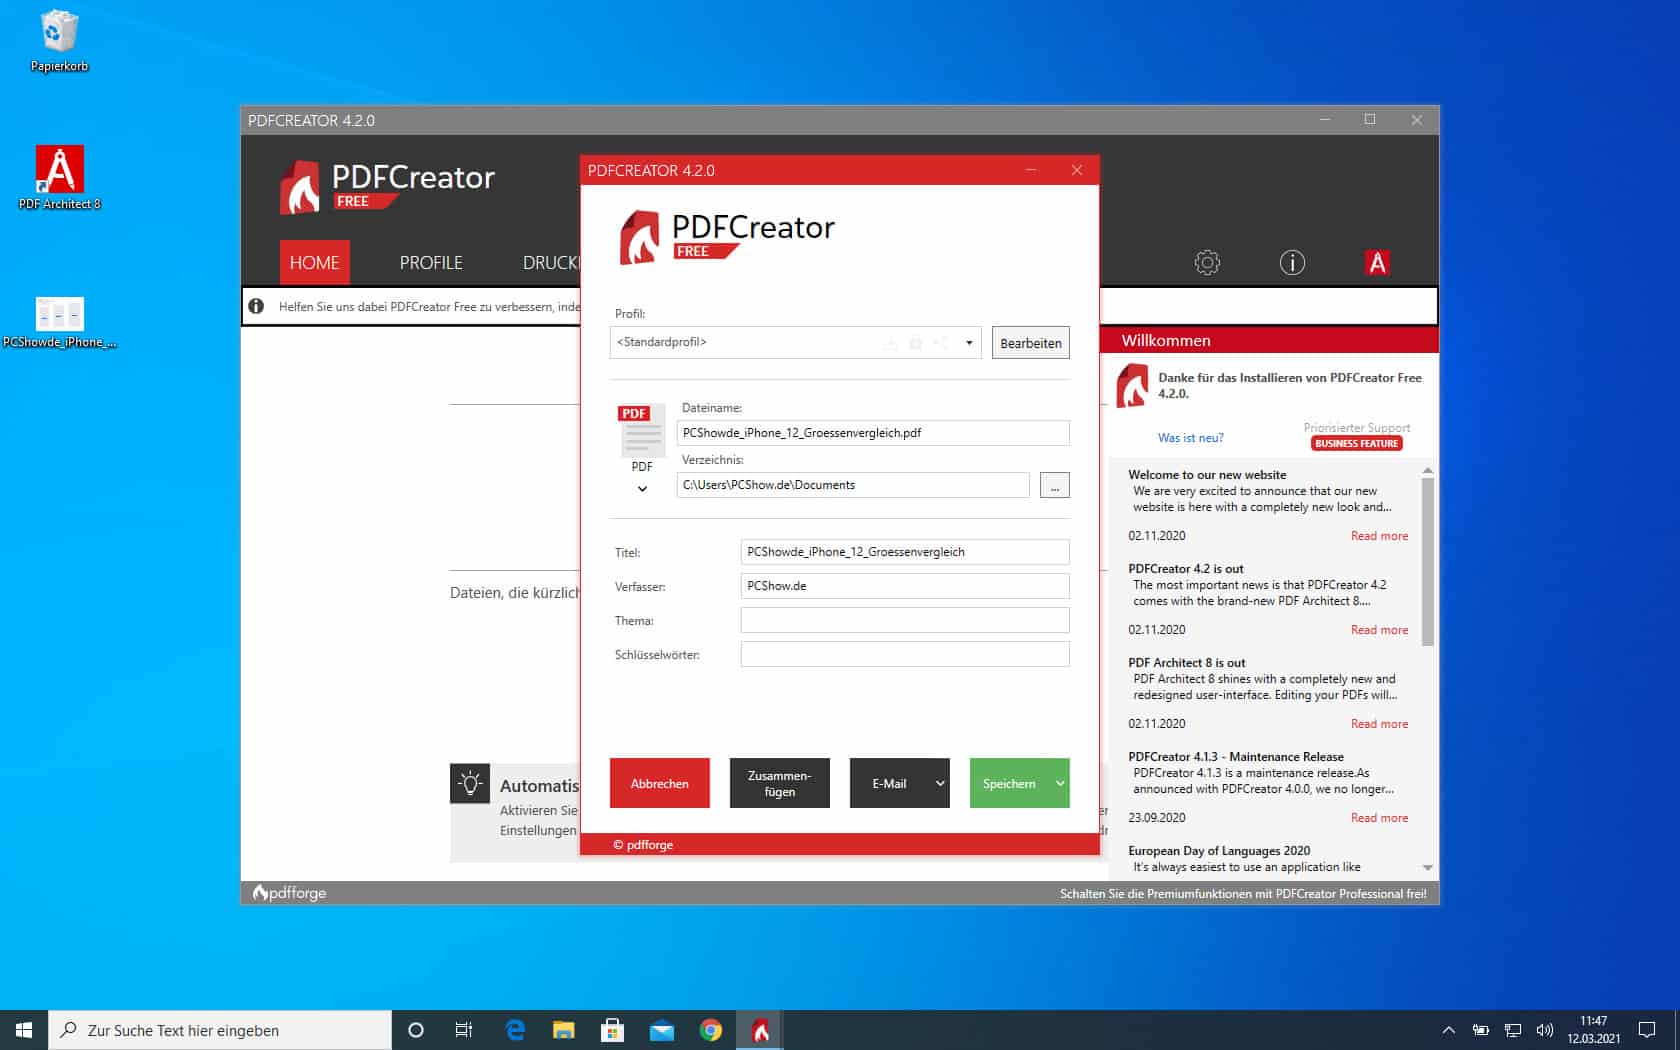Read more about PDFCreator 4.2 is out

pyautogui.click(x=1379, y=630)
